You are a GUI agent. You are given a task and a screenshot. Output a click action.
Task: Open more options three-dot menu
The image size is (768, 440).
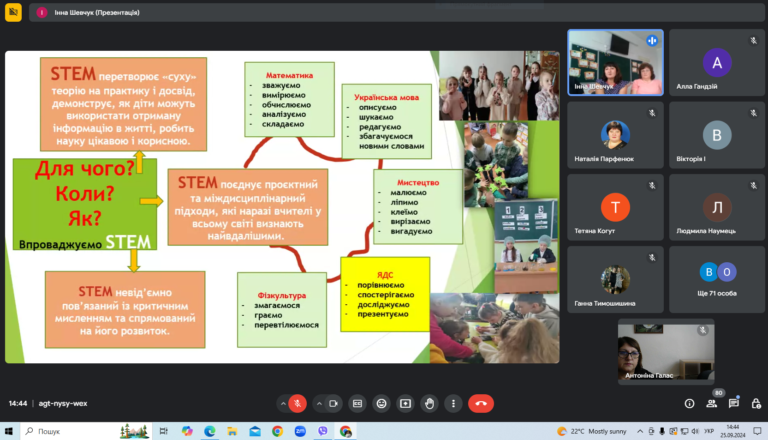tap(454, 404)
